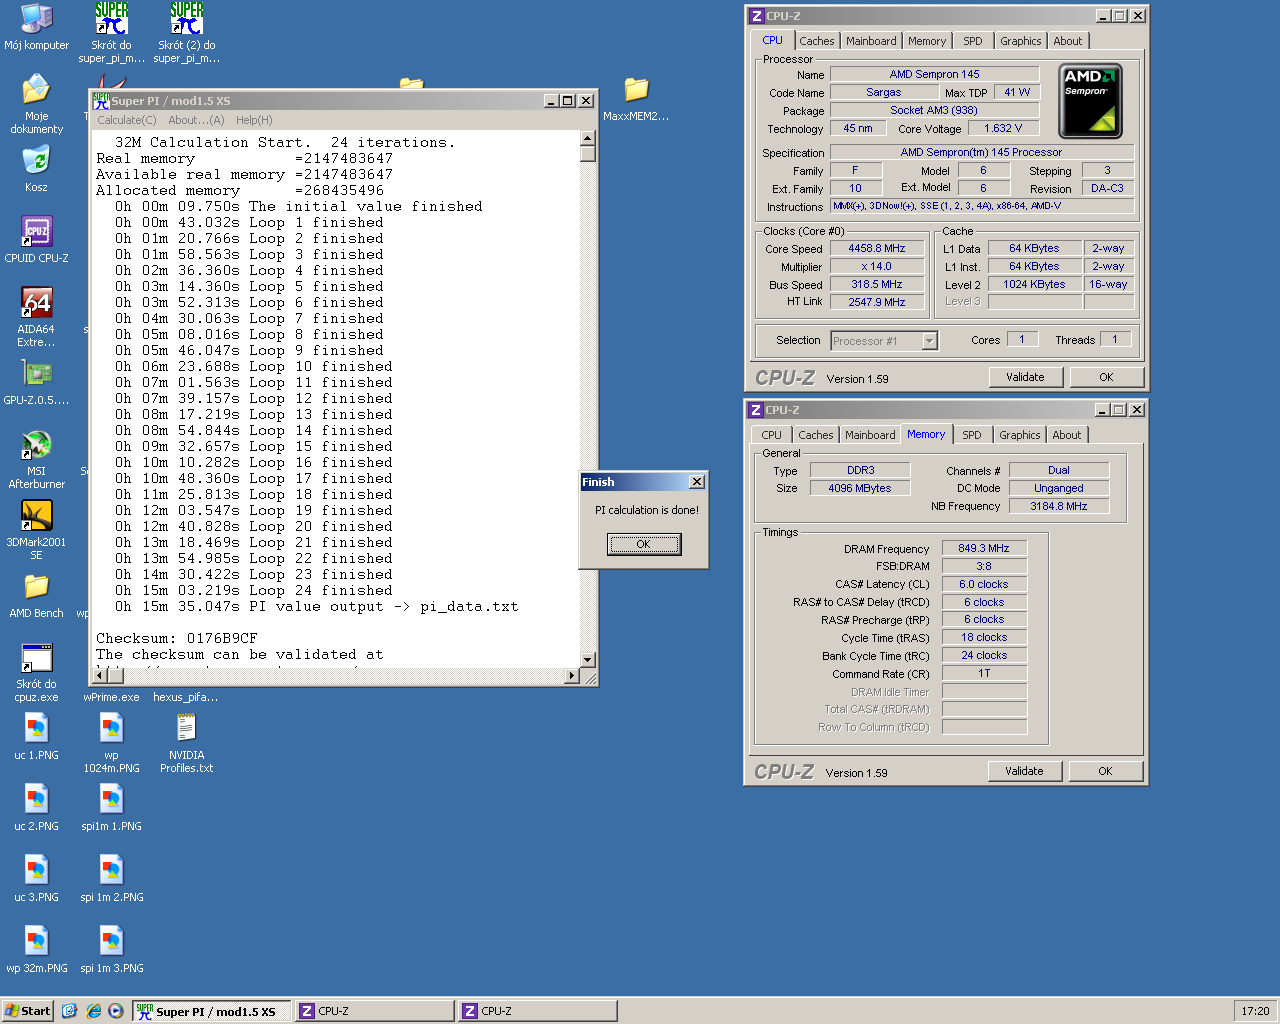
Task: Open About tab in bottom CPU-Z
Action: (1067, 435)
